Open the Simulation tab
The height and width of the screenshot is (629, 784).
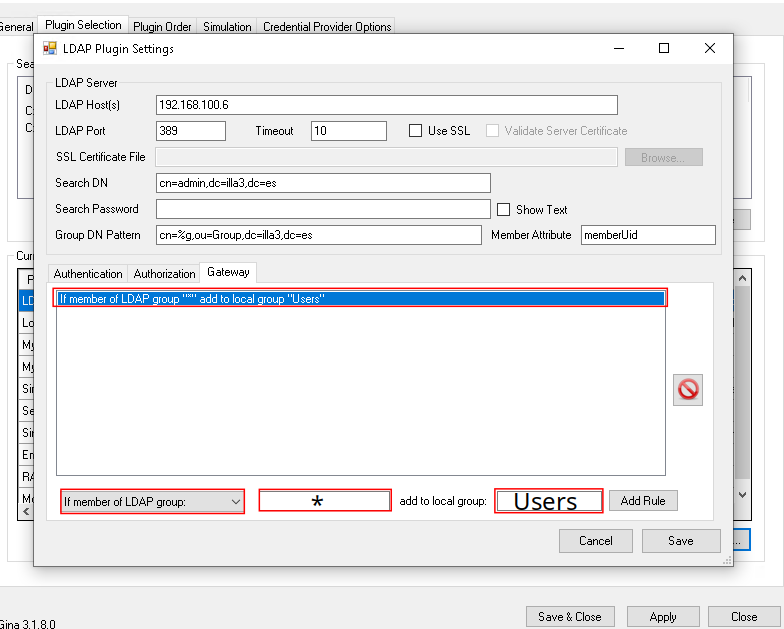point(227,27)
